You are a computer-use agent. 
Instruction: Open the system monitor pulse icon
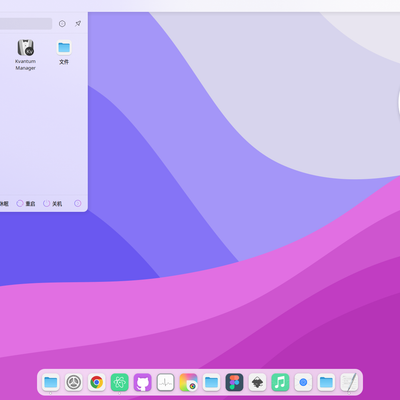click(166, 382)
